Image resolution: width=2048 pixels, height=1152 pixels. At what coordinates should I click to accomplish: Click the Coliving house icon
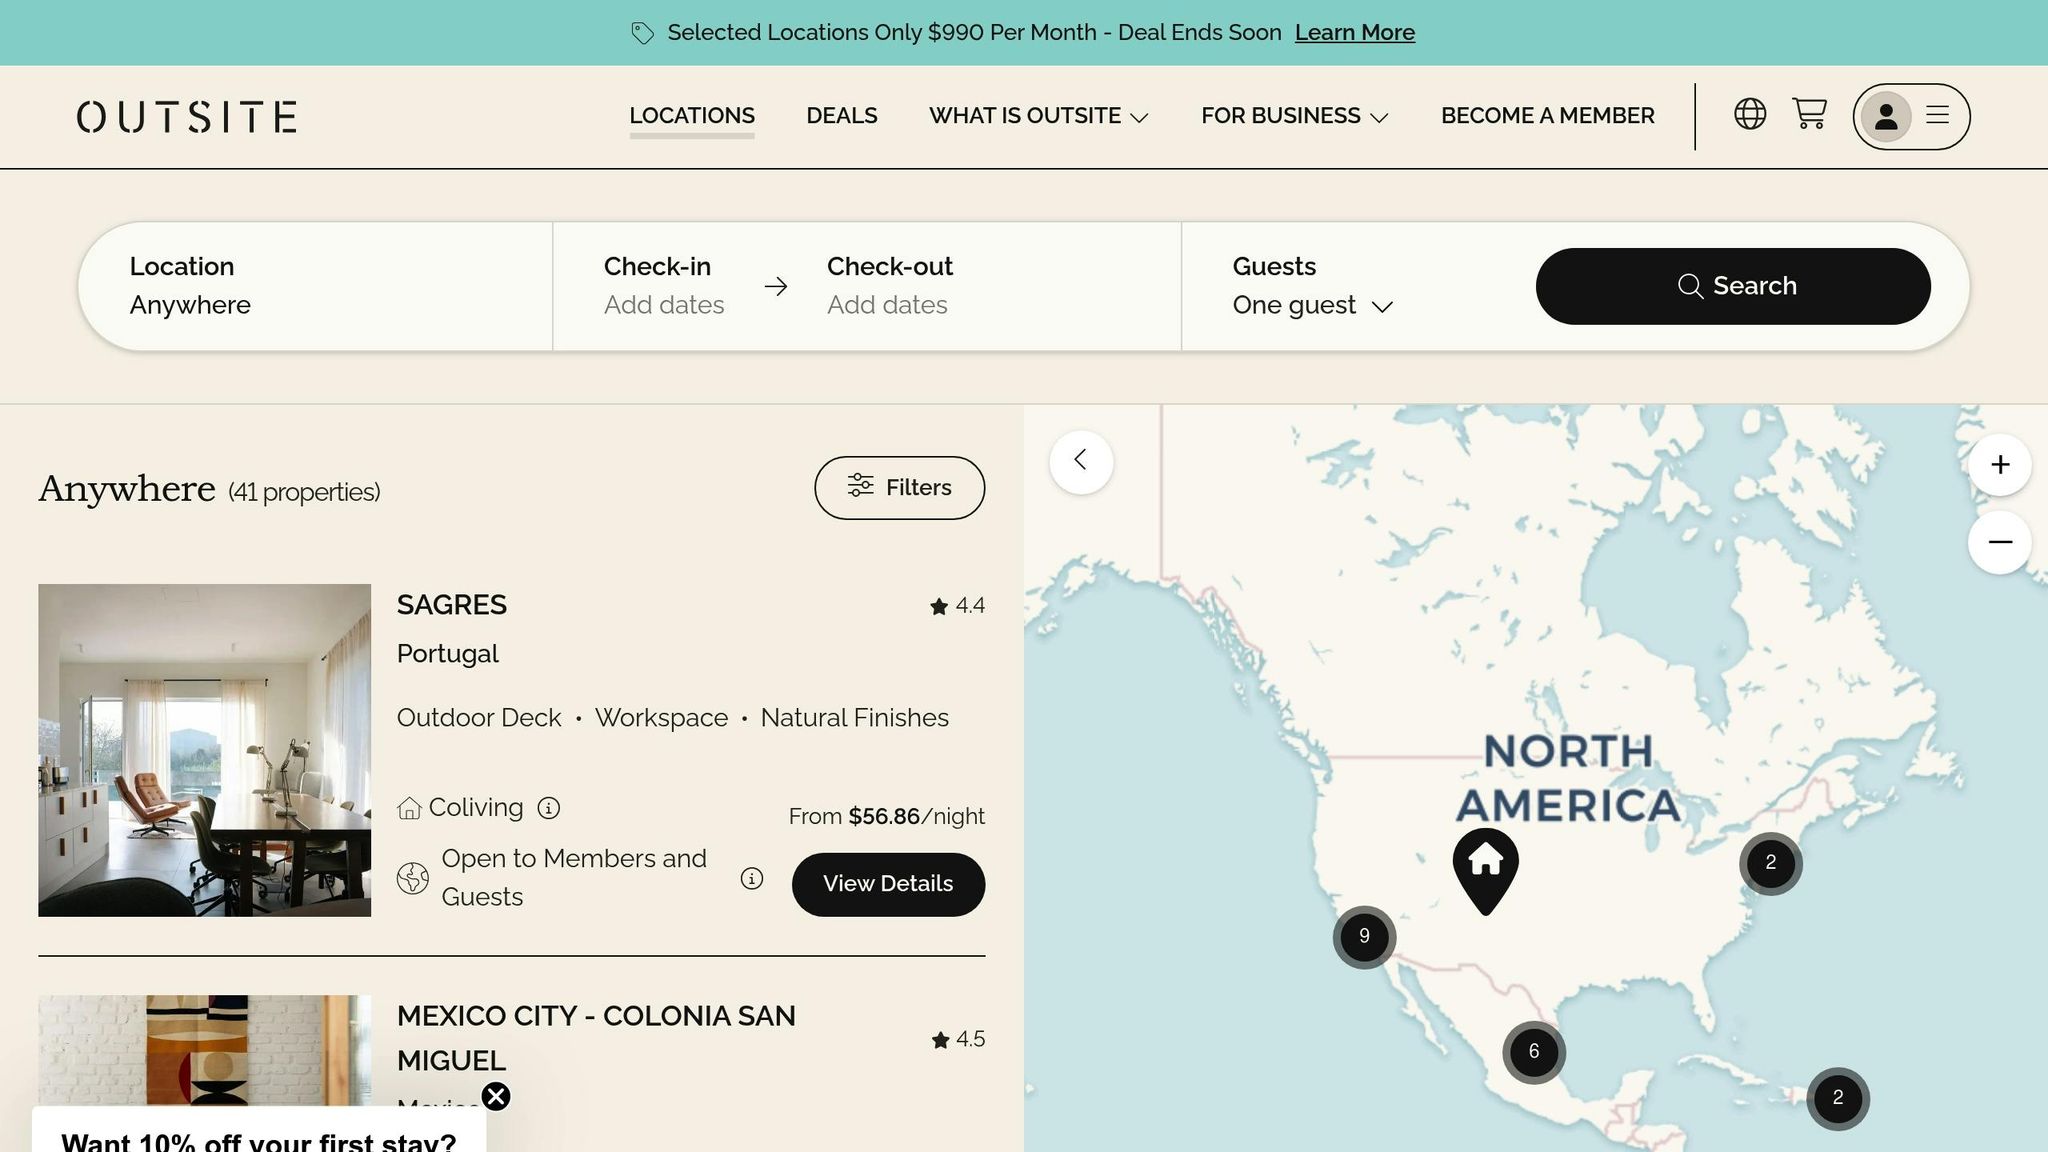tap(409, 808)
